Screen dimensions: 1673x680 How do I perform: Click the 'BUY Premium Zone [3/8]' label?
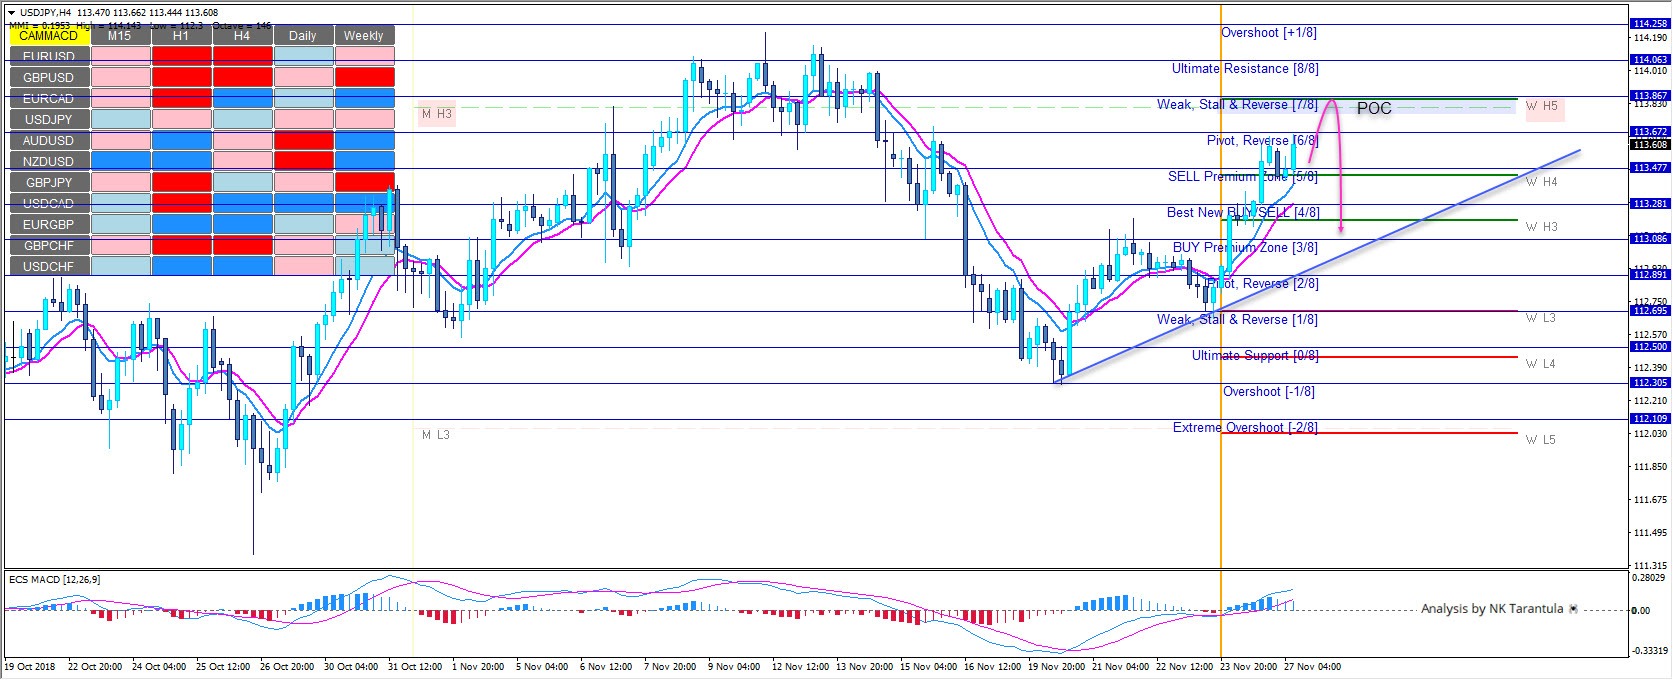(1245, 248)
